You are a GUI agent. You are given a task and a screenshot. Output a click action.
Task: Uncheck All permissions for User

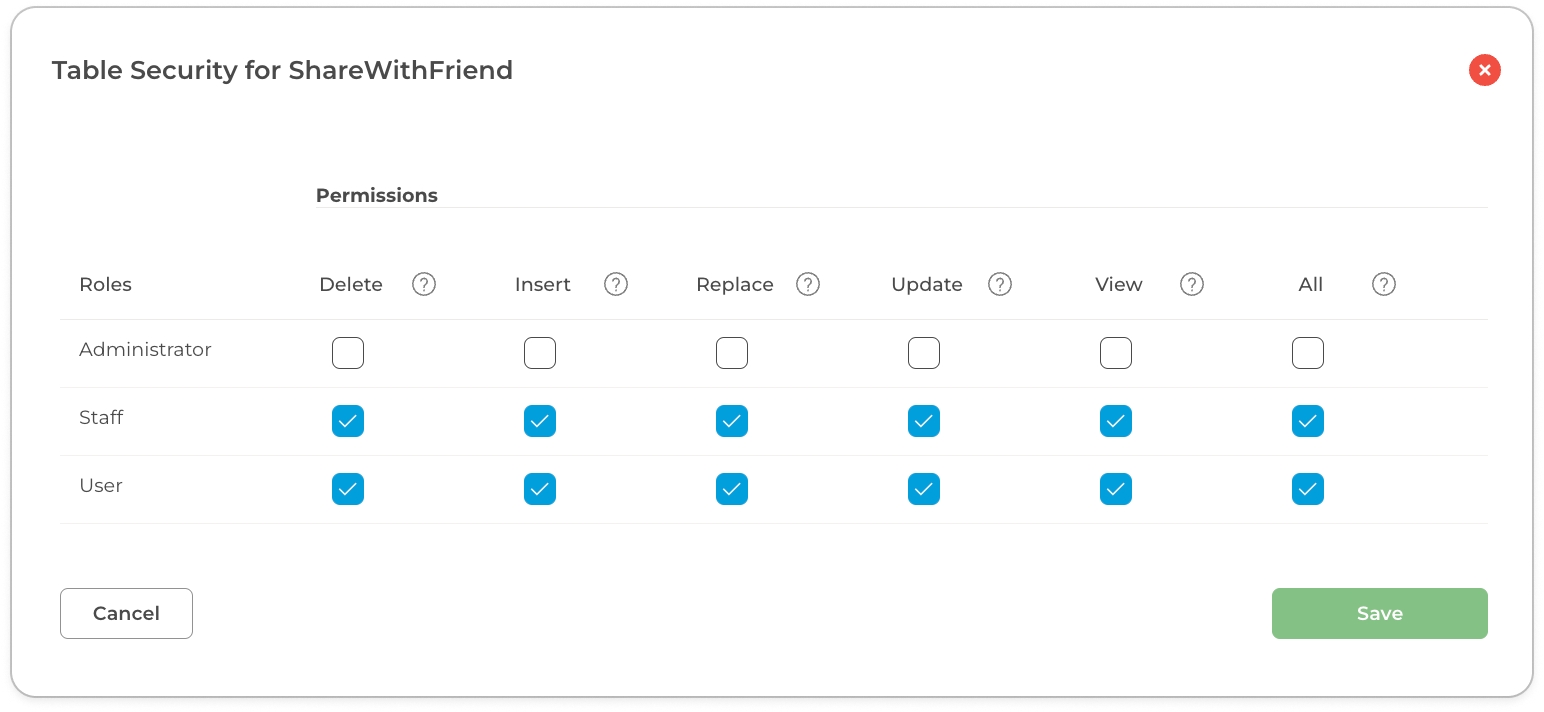[1308, 489]
